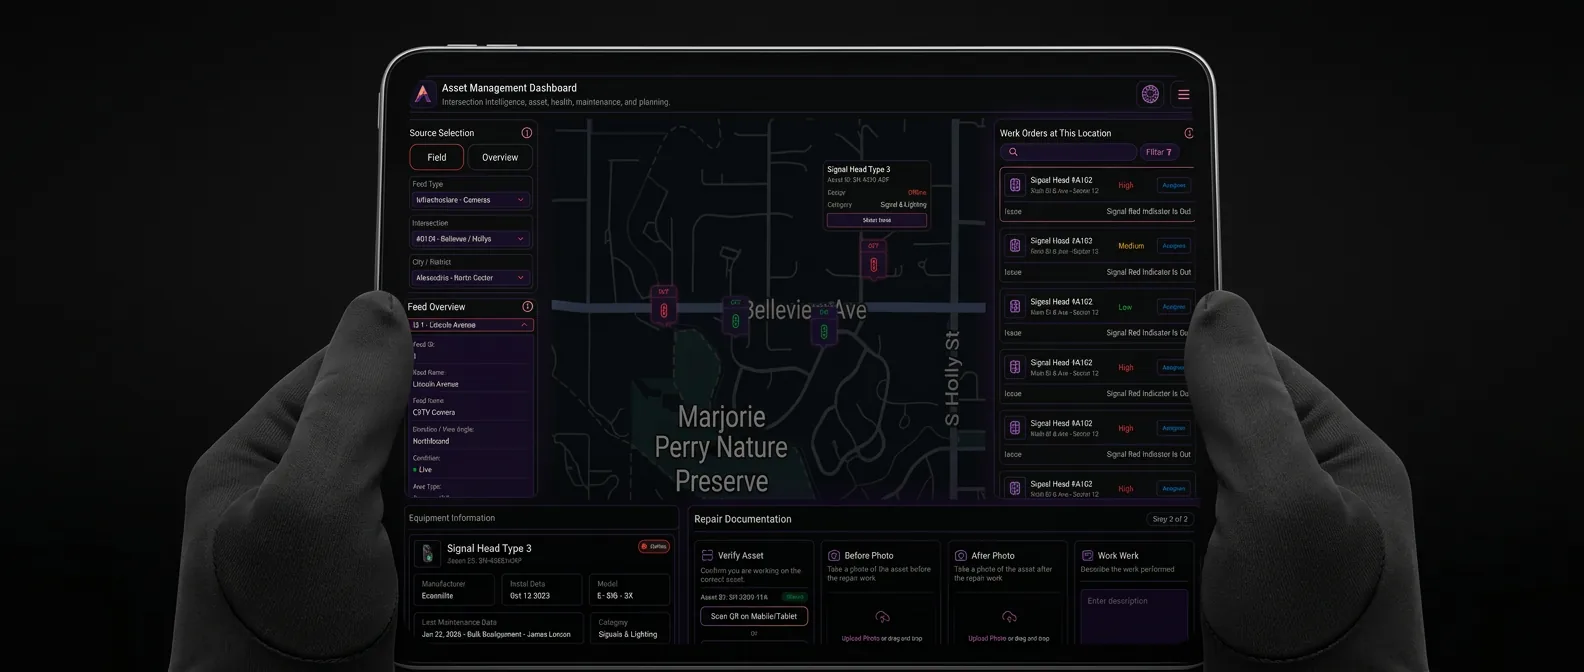
Task: Click the Live condition status
Action: [422, 470]
